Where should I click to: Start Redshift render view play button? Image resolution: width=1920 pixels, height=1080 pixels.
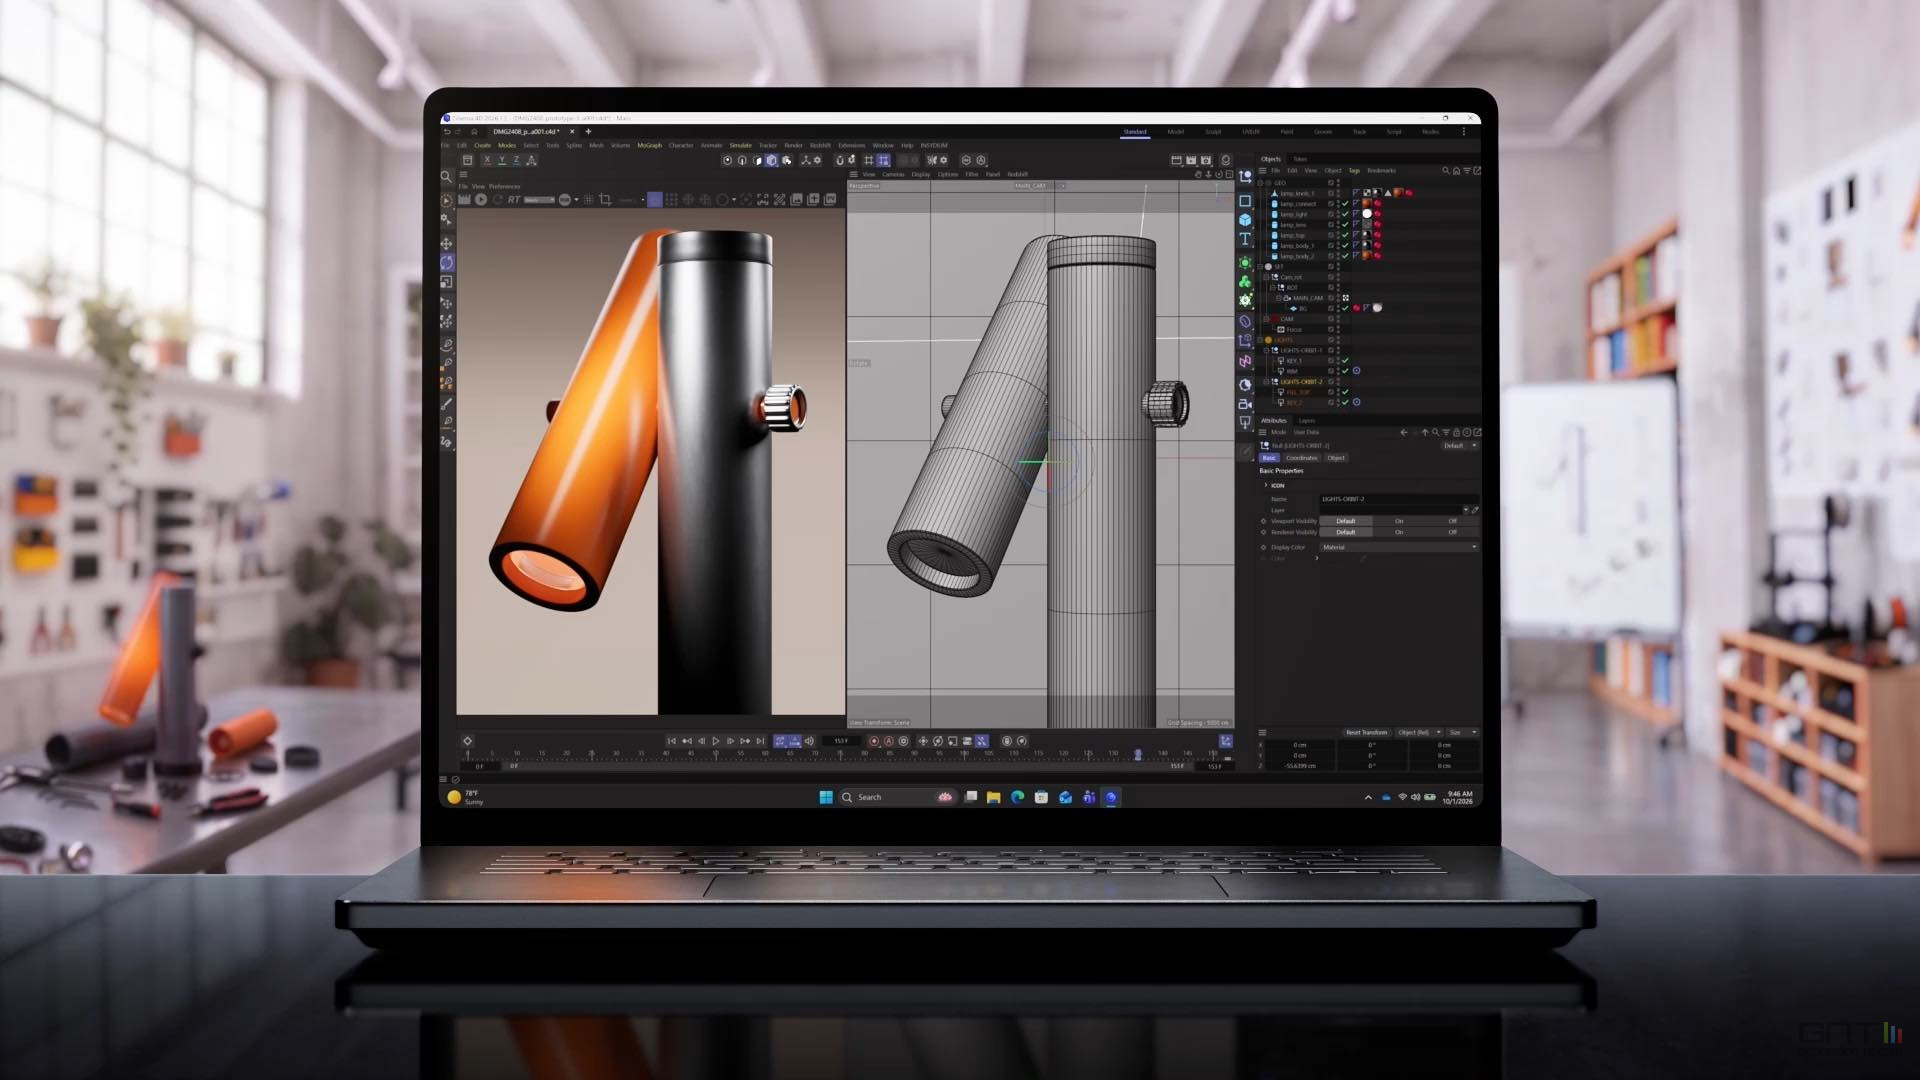(481, 200)
